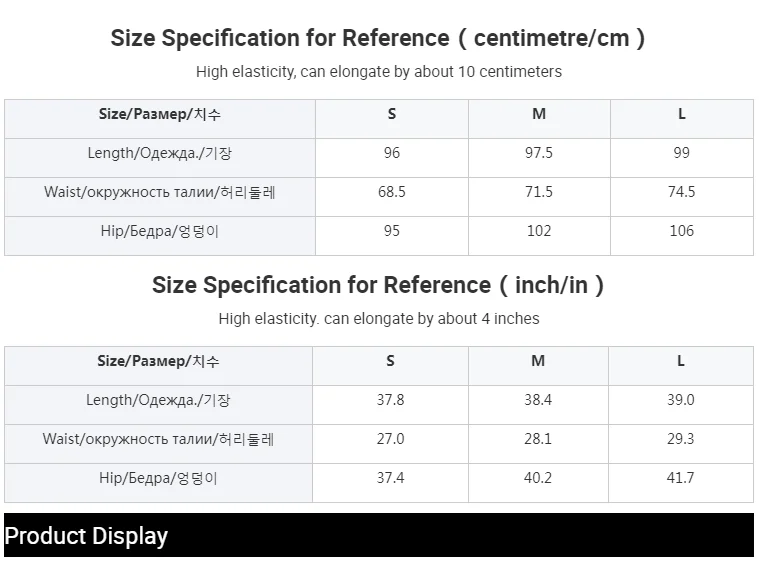
Task: Click the Product Display black banner
Action: (x=379, y=535)
